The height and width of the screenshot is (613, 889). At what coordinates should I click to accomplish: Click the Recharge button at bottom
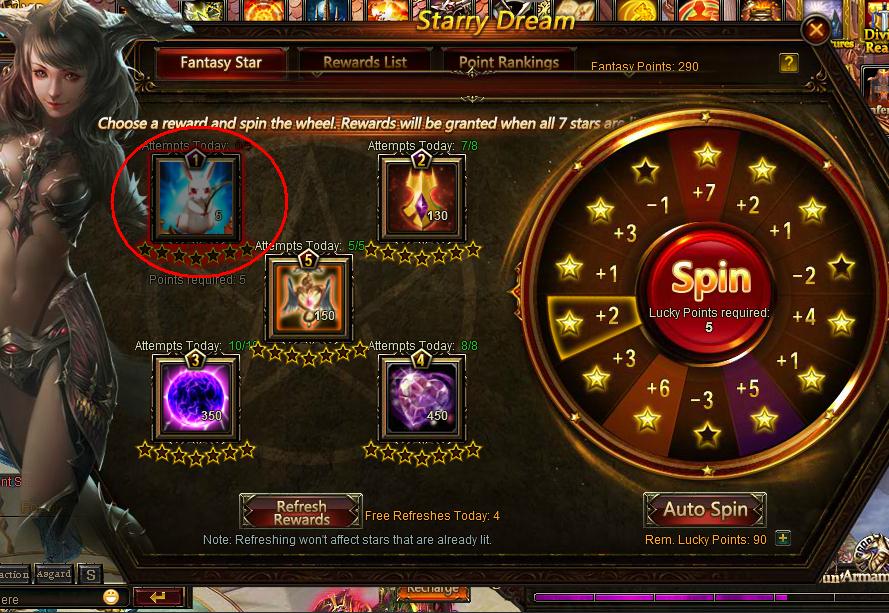[x=433, y=591]
